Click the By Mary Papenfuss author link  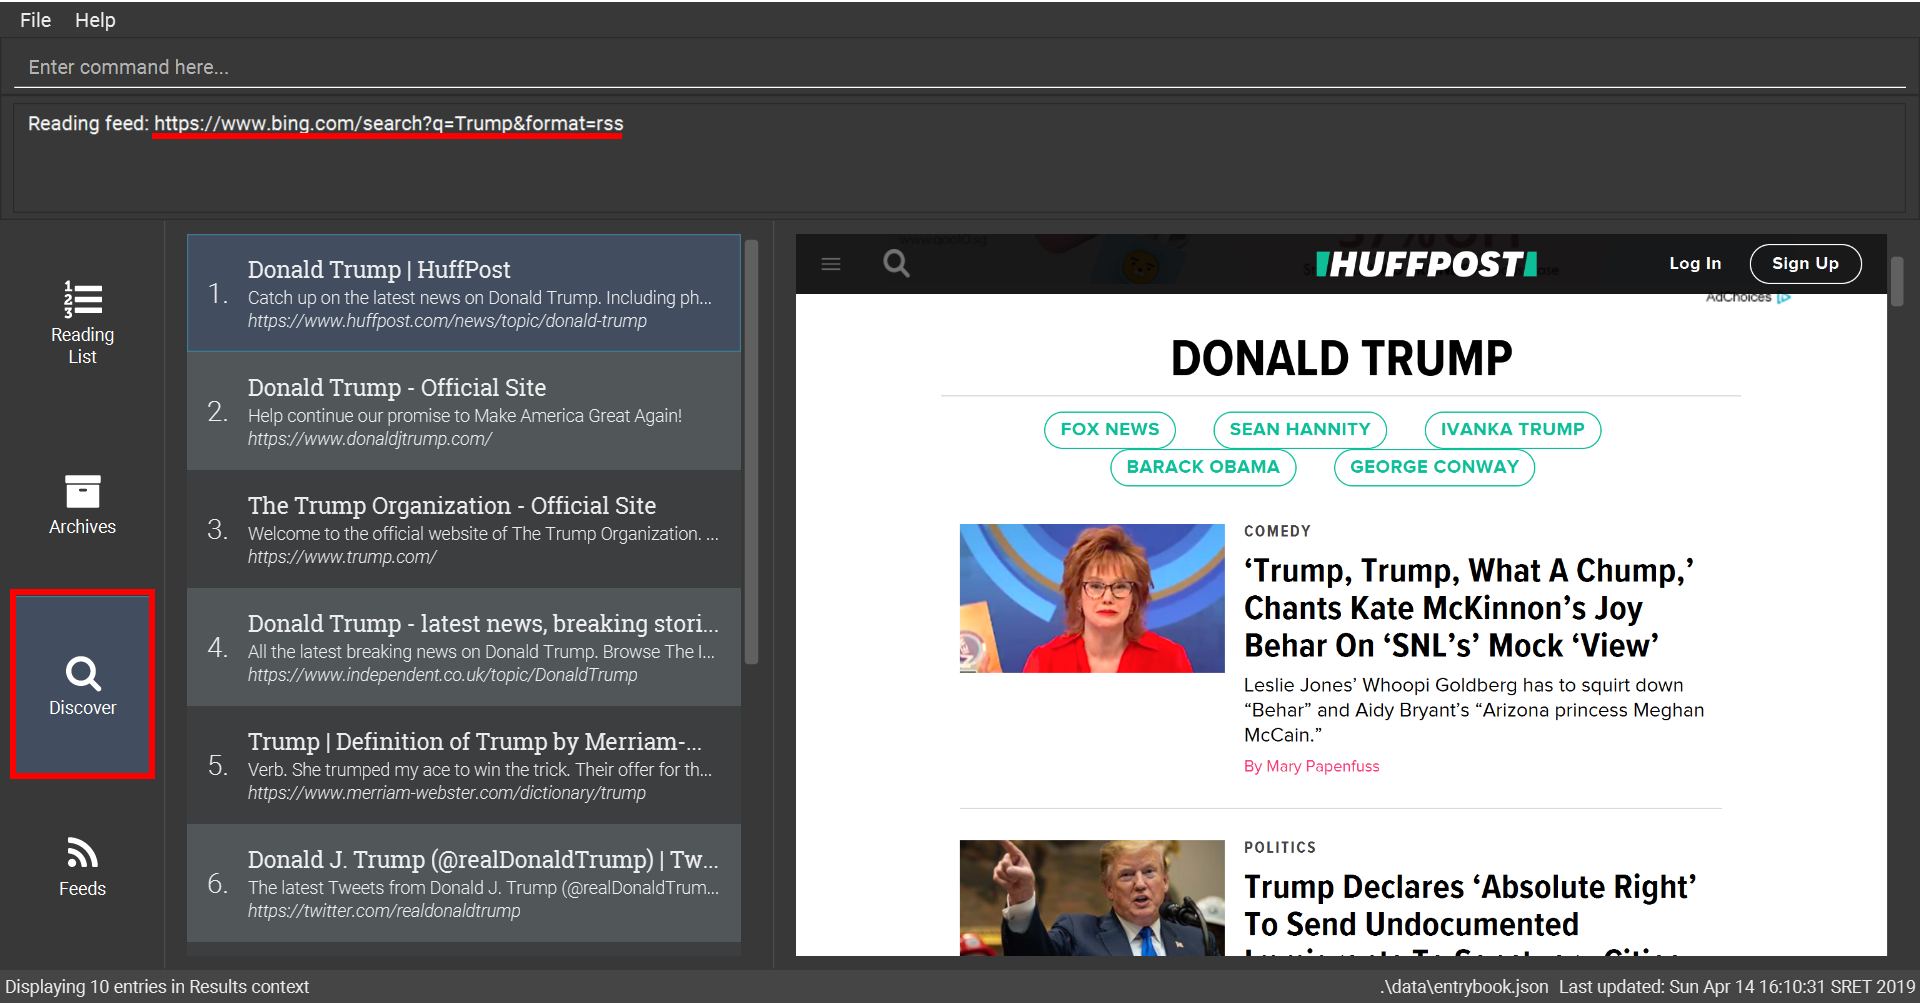(1312, 766)
